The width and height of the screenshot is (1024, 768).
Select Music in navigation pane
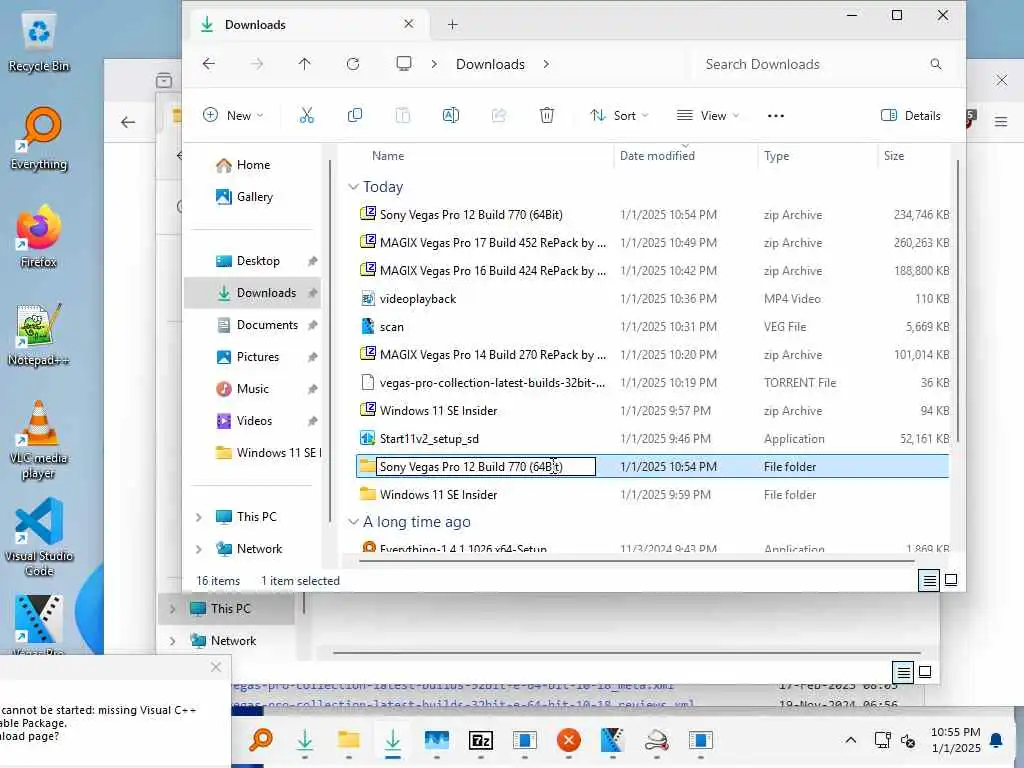pyautogui.click(x=253, y=389)
